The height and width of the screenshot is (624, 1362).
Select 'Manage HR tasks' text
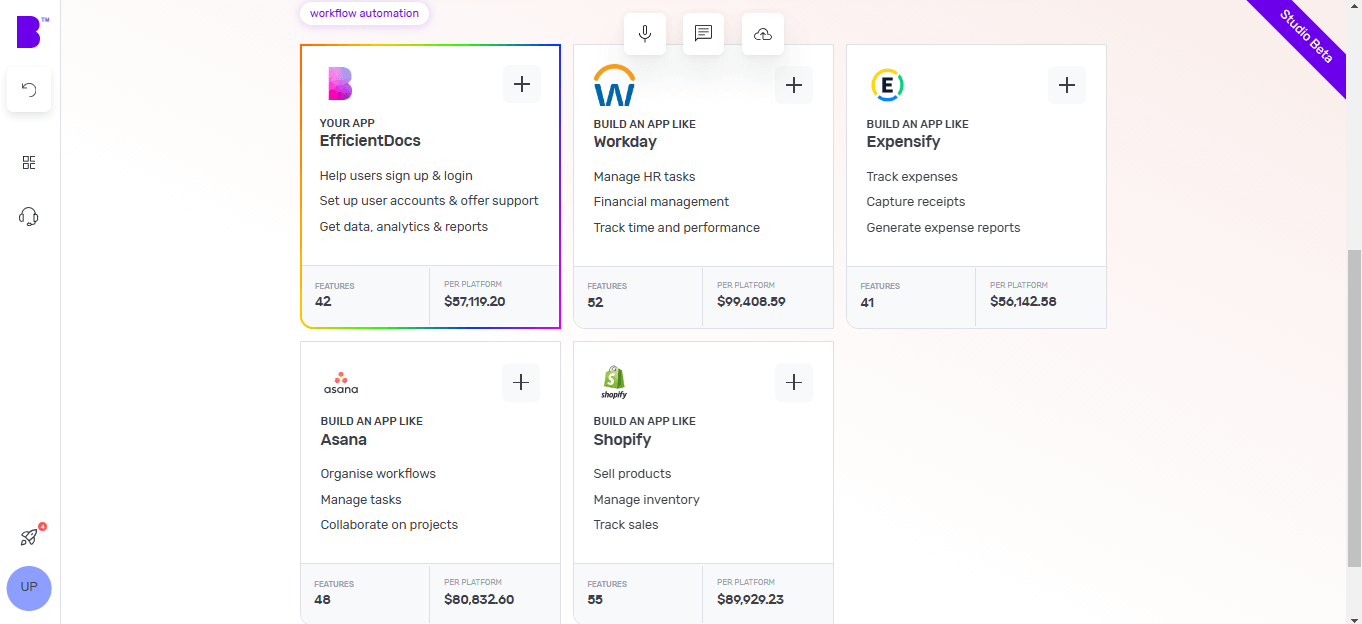coord(644,177)
